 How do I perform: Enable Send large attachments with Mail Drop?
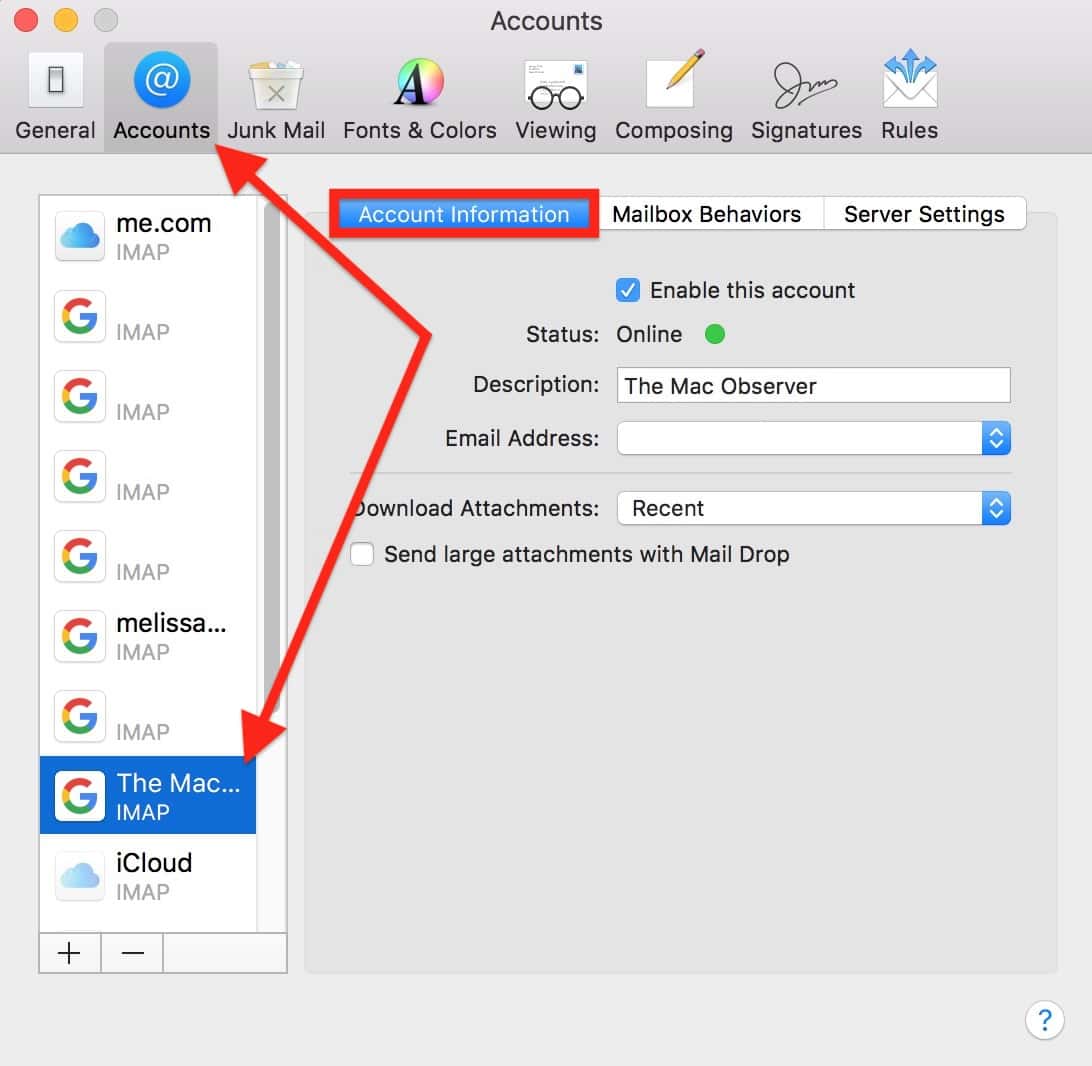tap(362, 555)
